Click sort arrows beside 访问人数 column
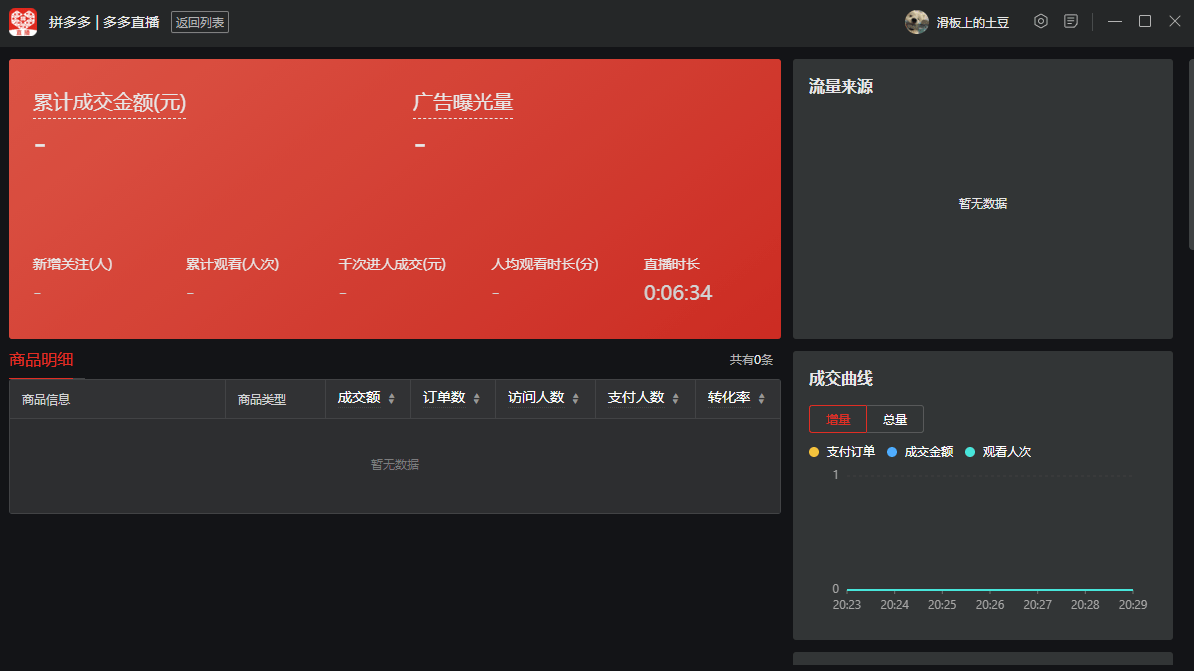Image resolution: width=1194 pixels, height=671 pixels. pyautogui.click(x=575, y=398)
